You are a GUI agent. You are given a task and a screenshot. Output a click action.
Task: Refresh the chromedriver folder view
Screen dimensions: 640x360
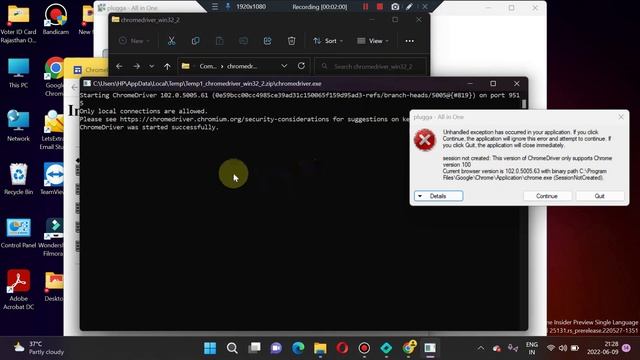coord(301,66)
